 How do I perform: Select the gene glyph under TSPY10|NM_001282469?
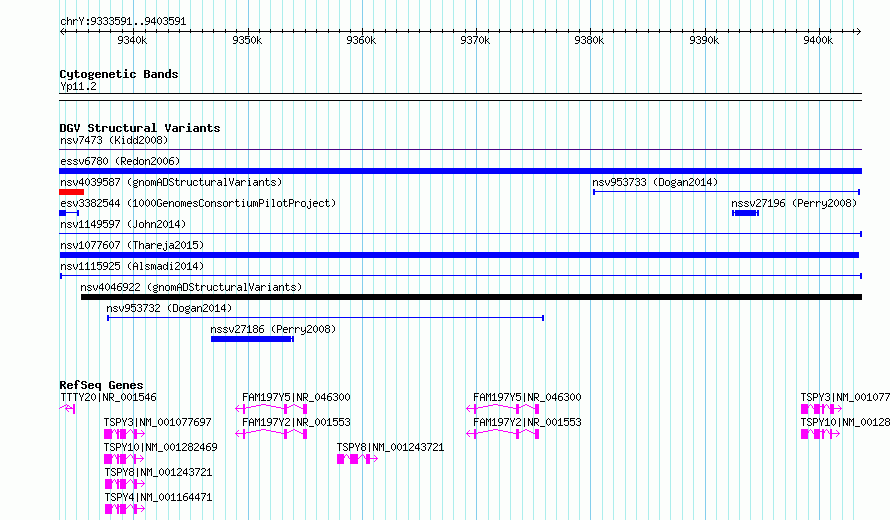tap(124, 459)
